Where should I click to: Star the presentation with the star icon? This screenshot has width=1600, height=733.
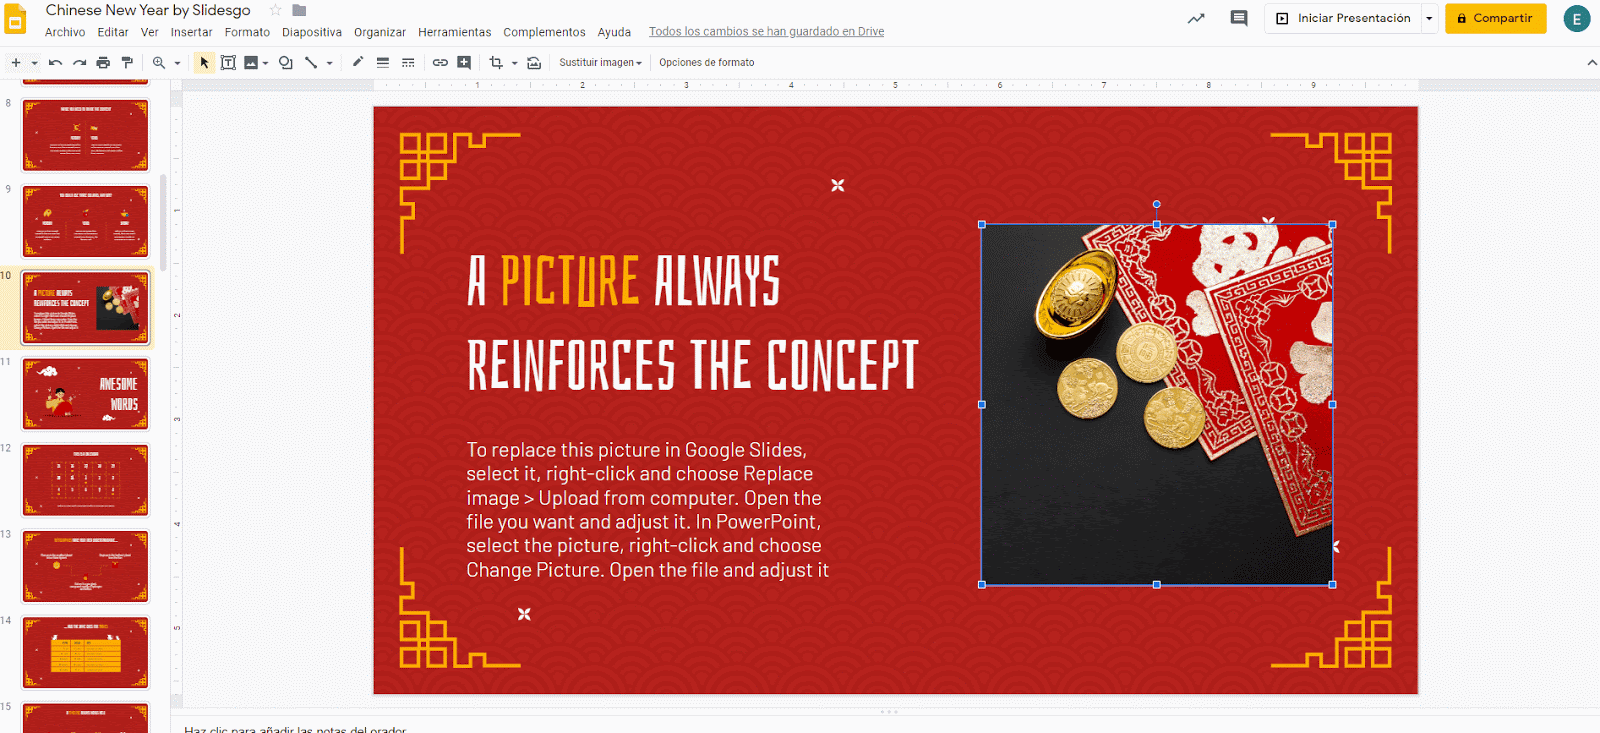click(x=275, y=10)
